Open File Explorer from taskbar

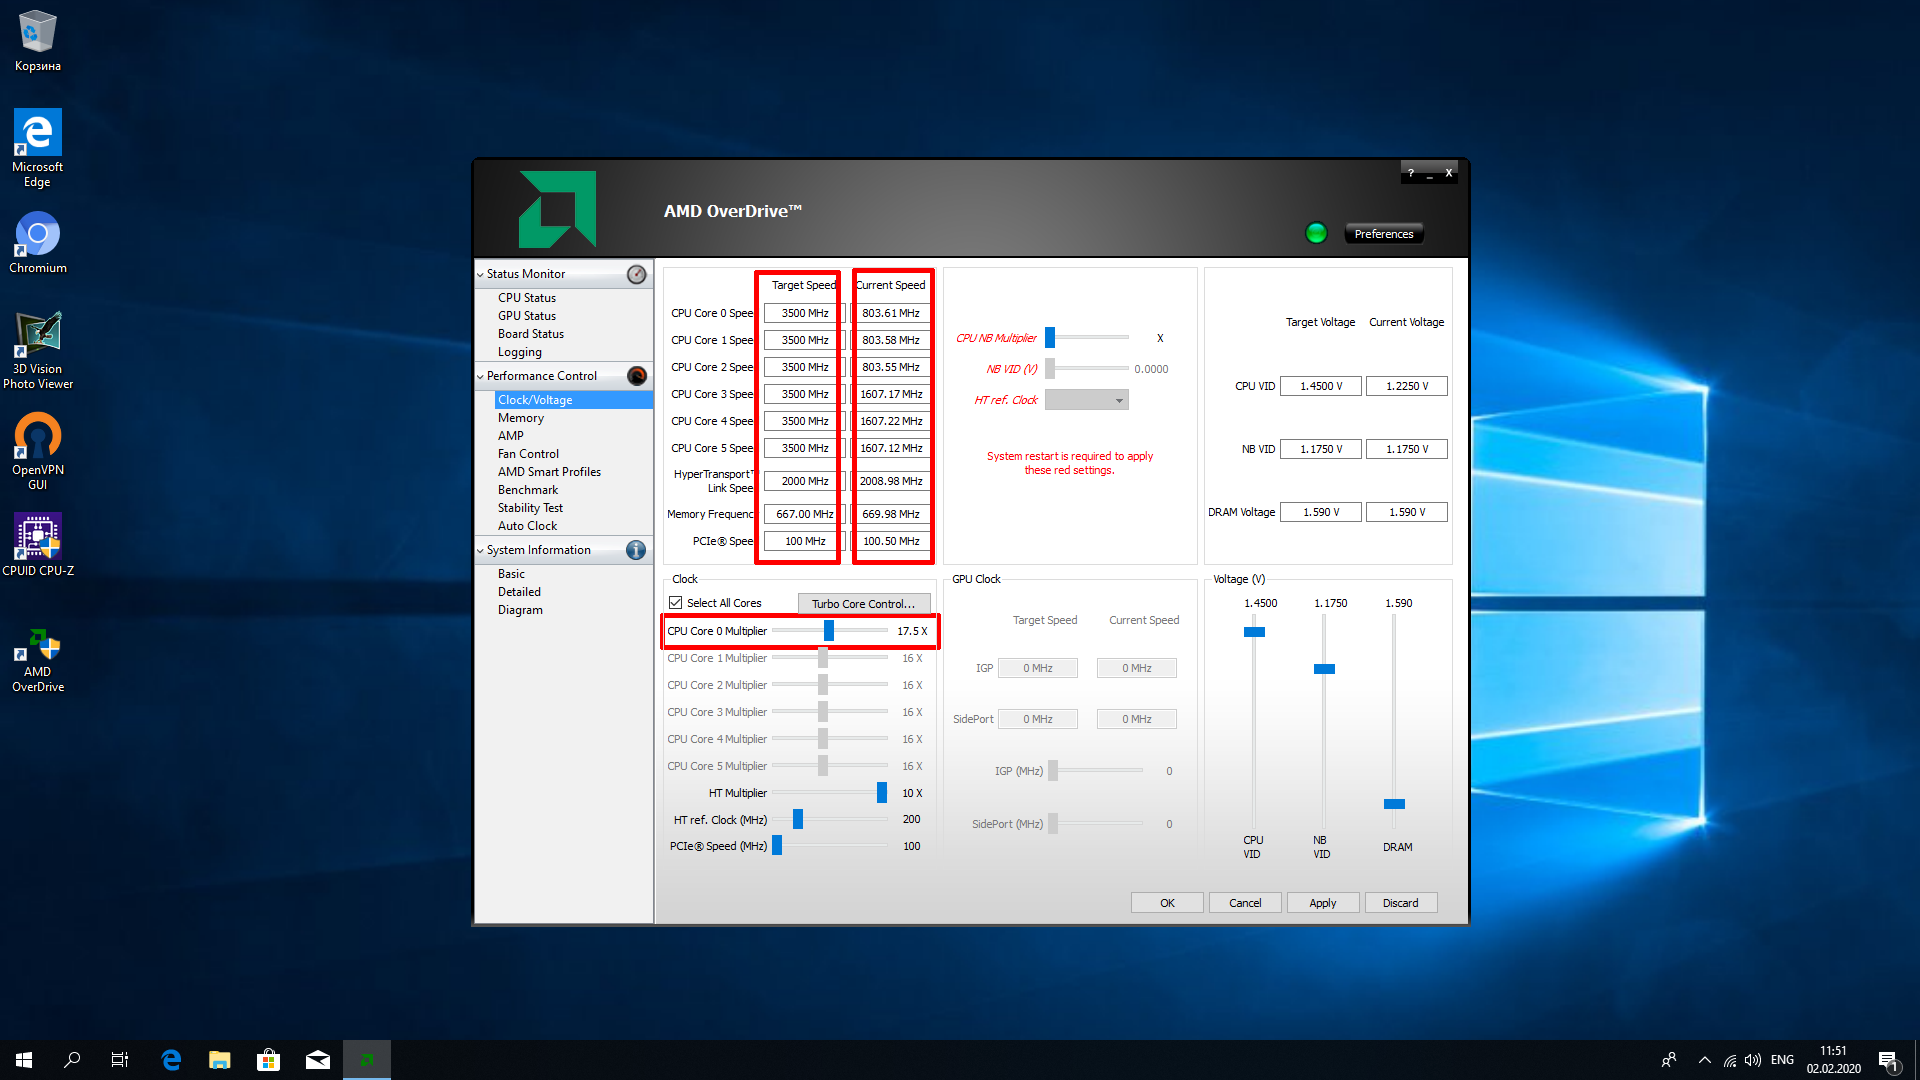coord(220,1060)
